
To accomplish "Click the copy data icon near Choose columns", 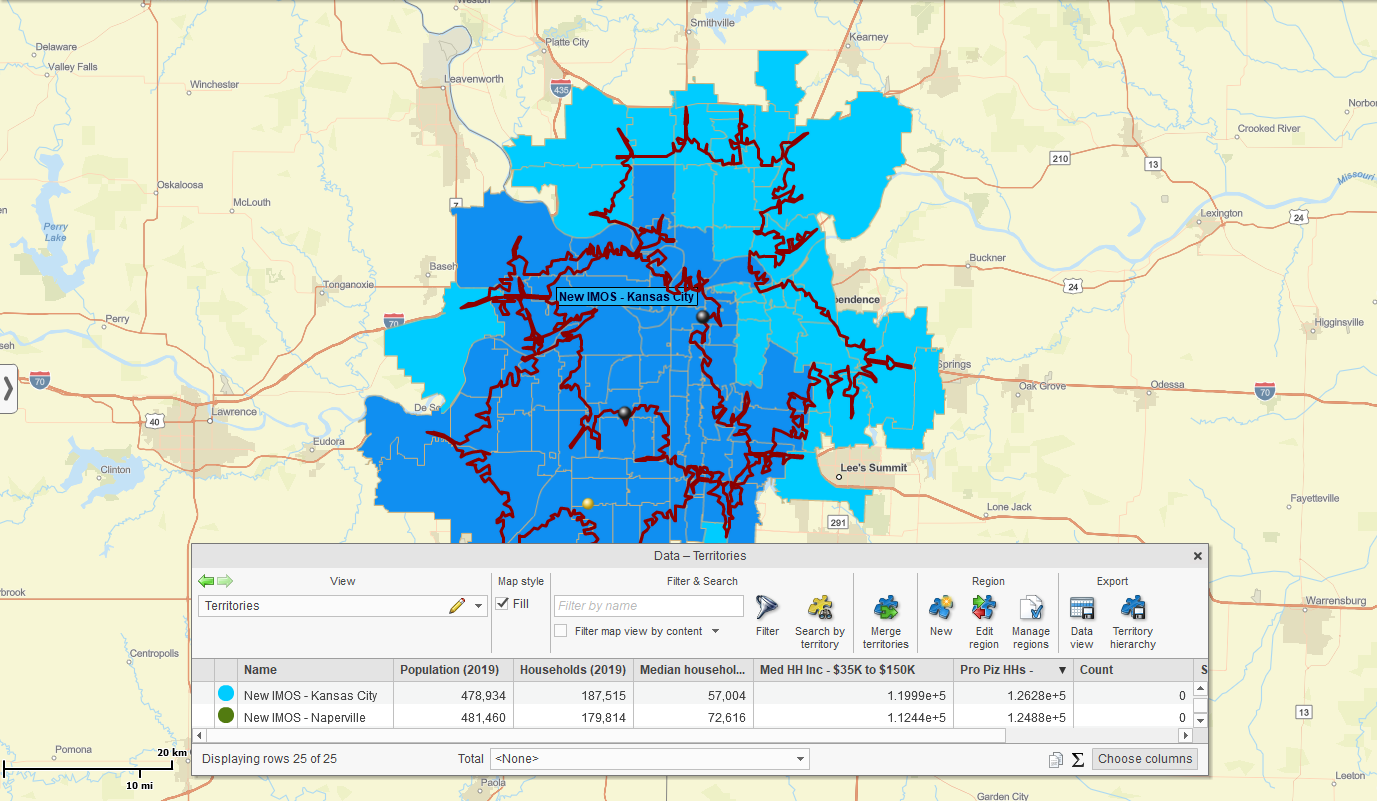I will tap(1055, 759).
